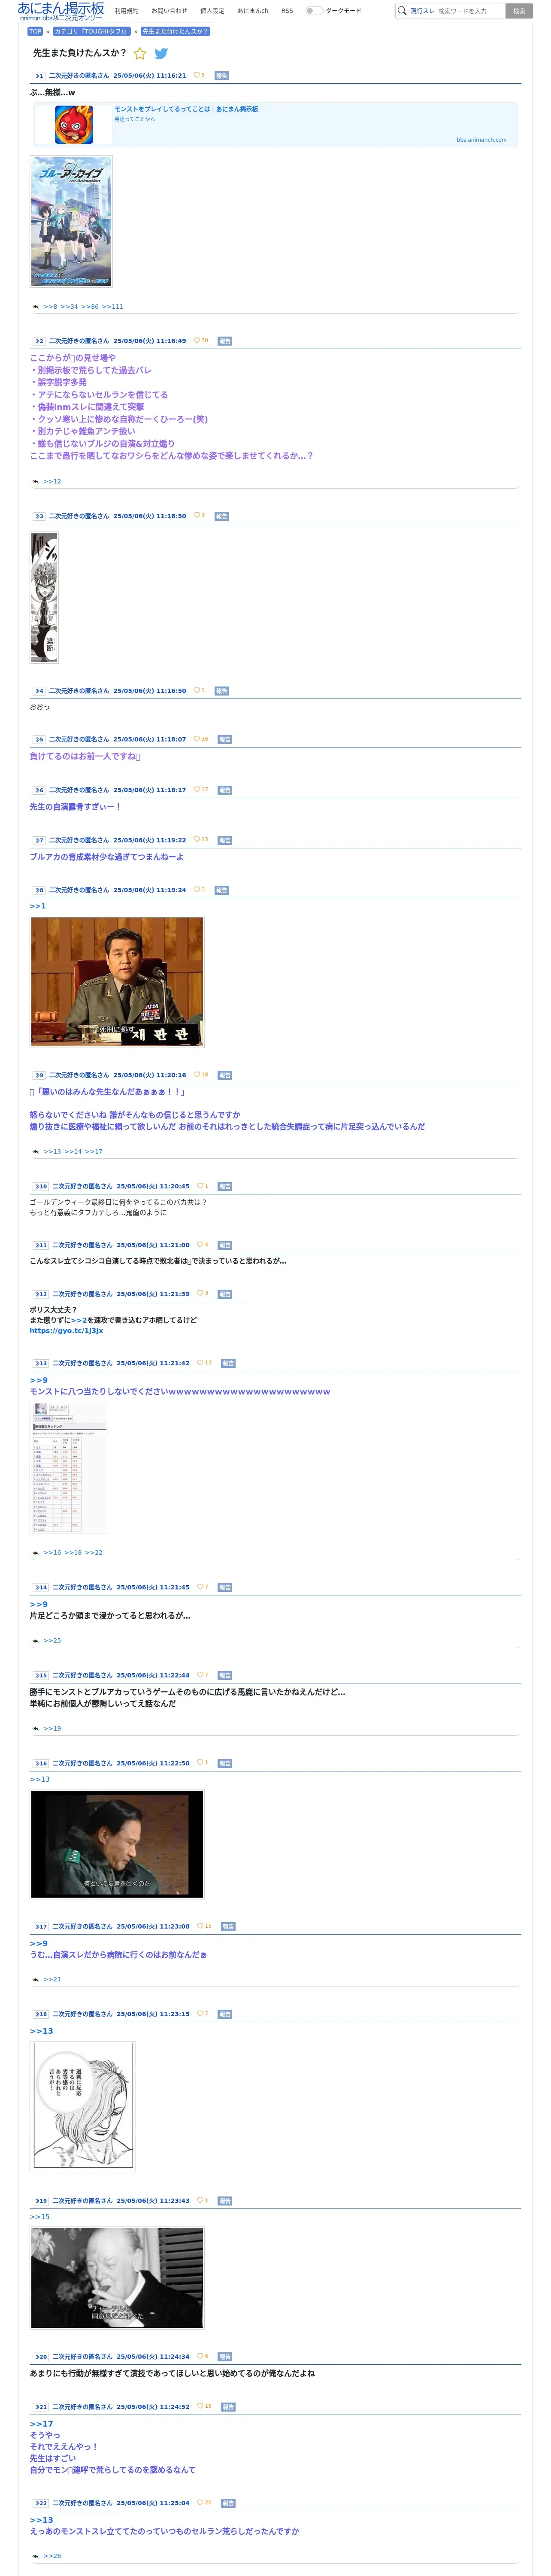Like post >>3 with its heart icon
Image resolution: width=551 pixels, height=2576 pixels.
[x=197, y=515]
